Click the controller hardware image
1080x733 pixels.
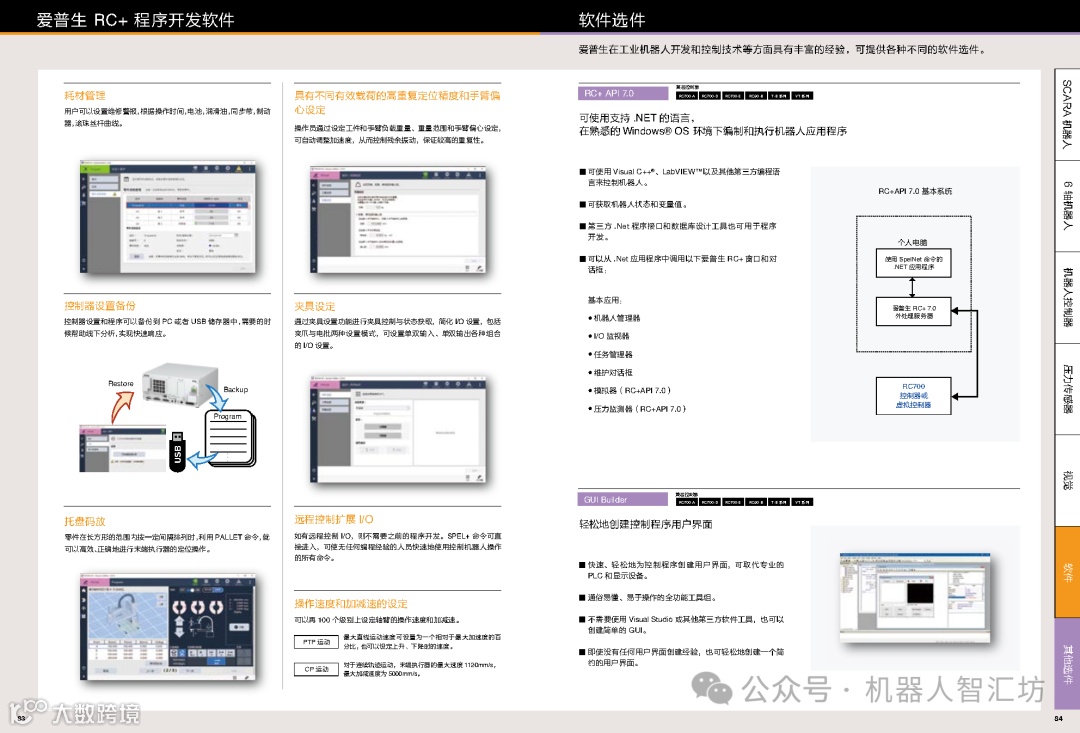[180, 384]
